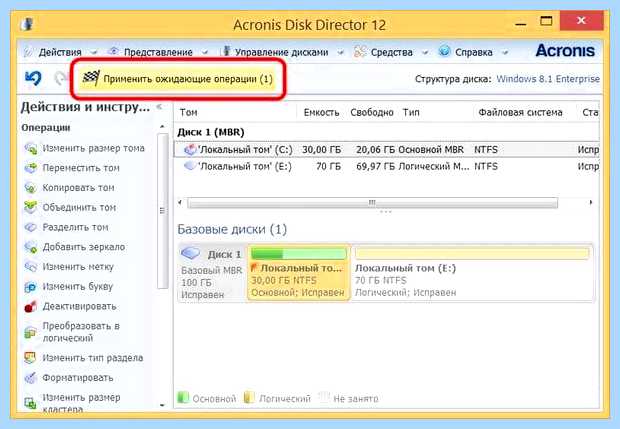Choose the Изменить букву operation
620x429 pixels.
[78, 286]
